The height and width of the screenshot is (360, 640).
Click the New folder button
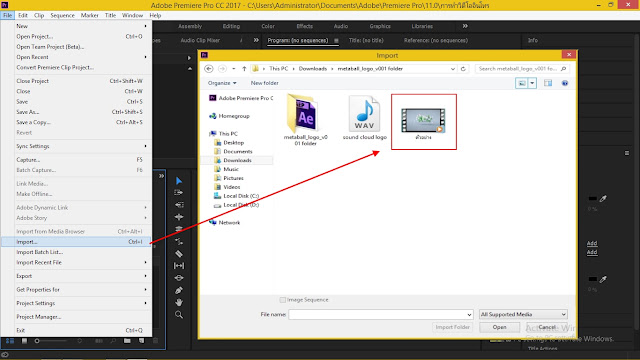pos(264,83)
